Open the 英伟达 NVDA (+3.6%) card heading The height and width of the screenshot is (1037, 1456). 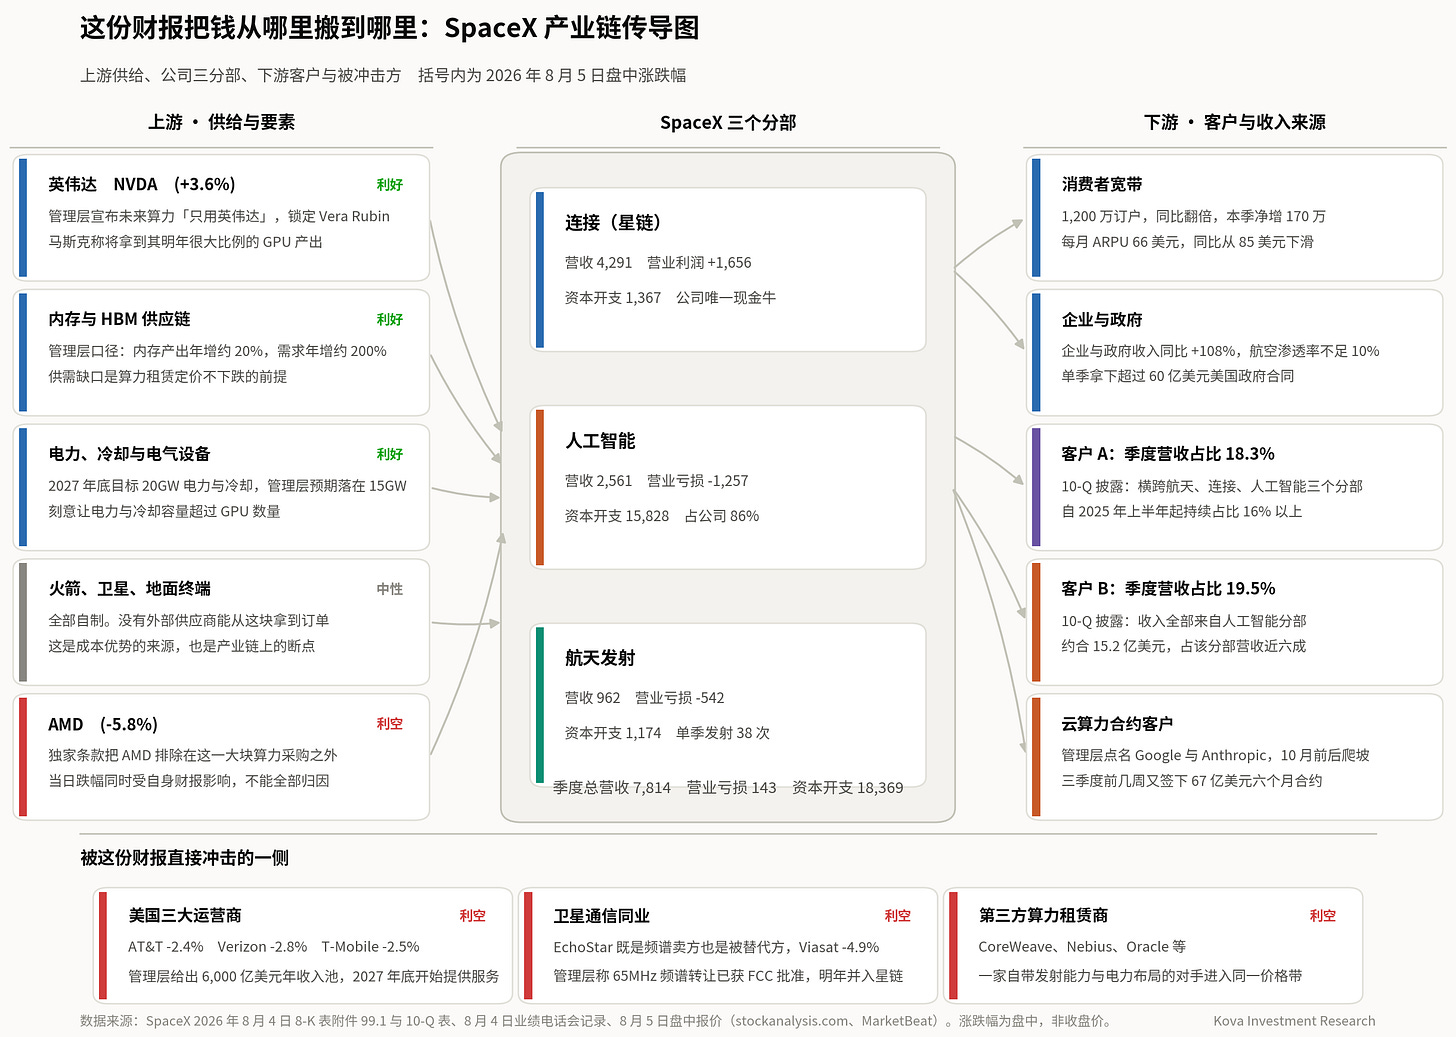(x=142, y=184)
